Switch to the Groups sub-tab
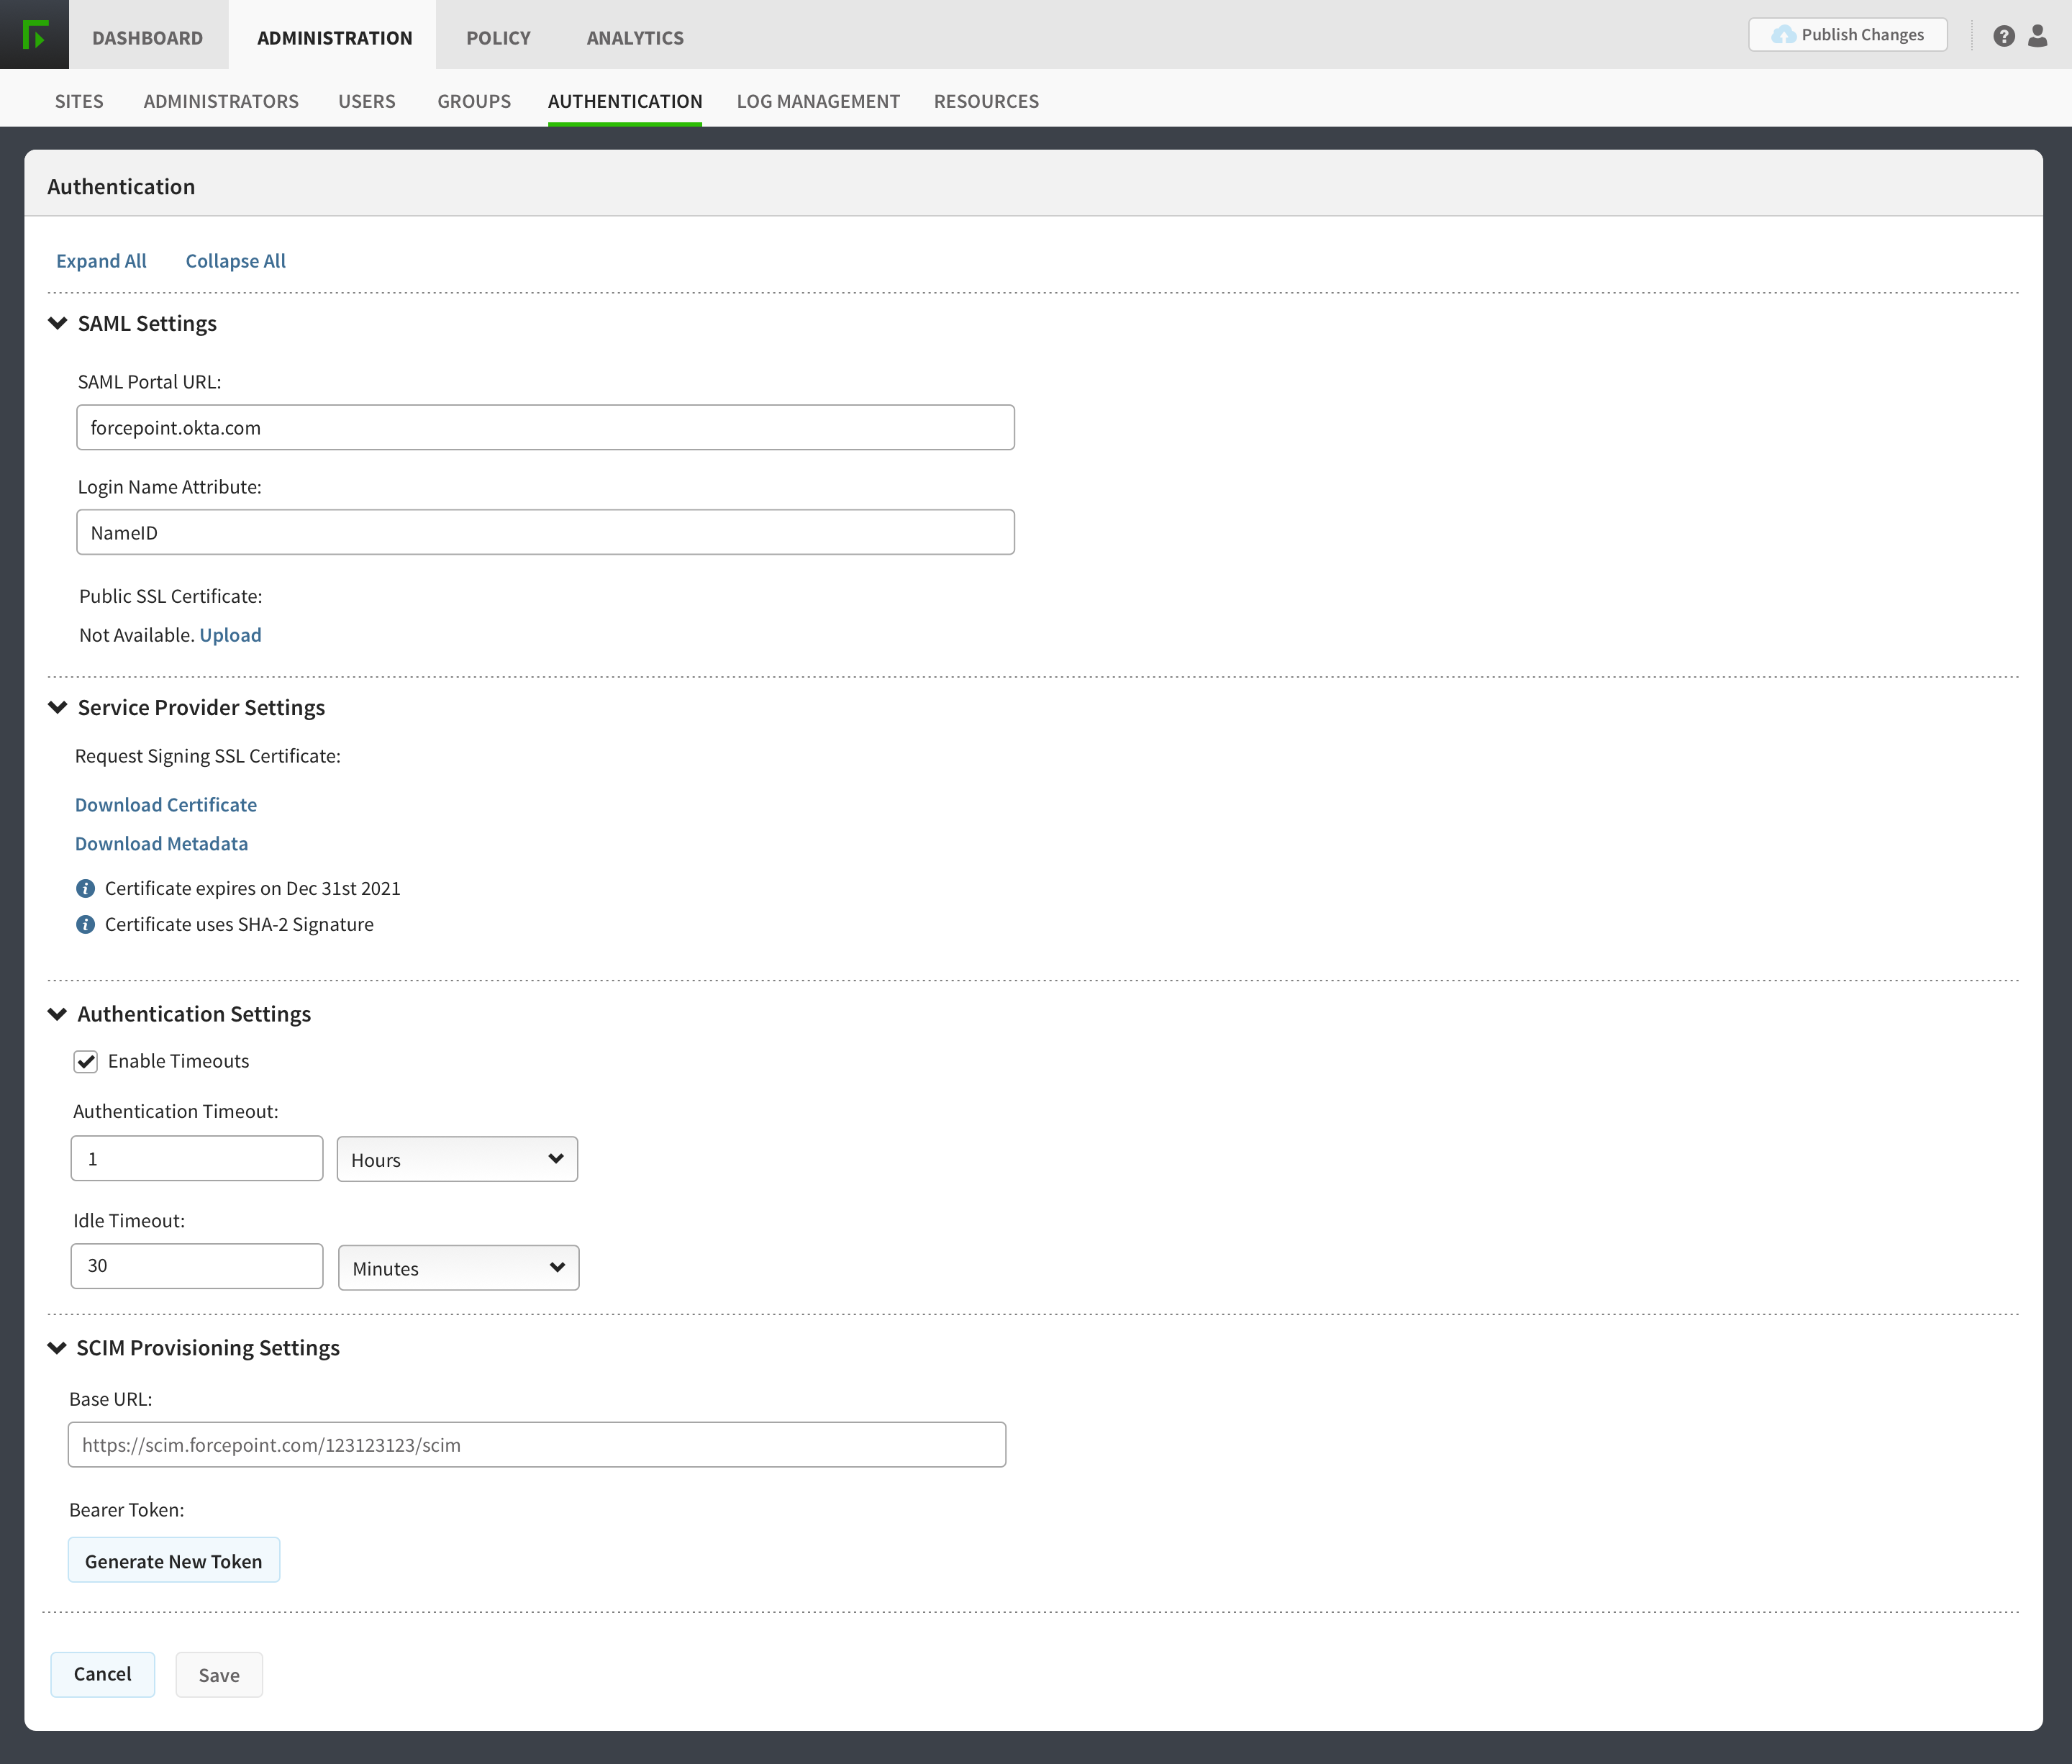Viewport: 2072px width, 1764px height. (x=474, y=101)
